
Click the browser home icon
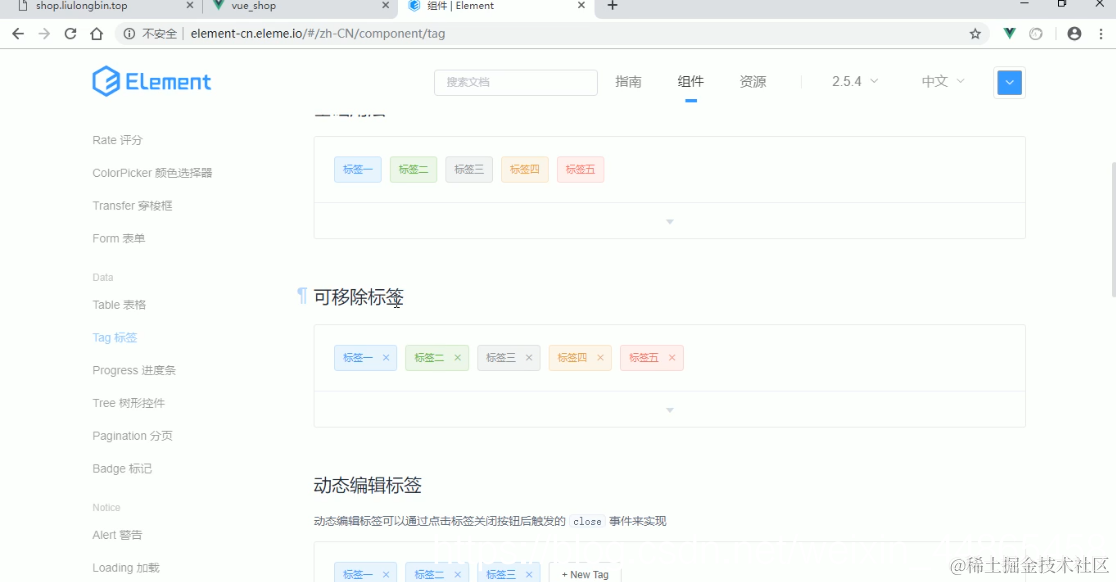tap(94, 32)
